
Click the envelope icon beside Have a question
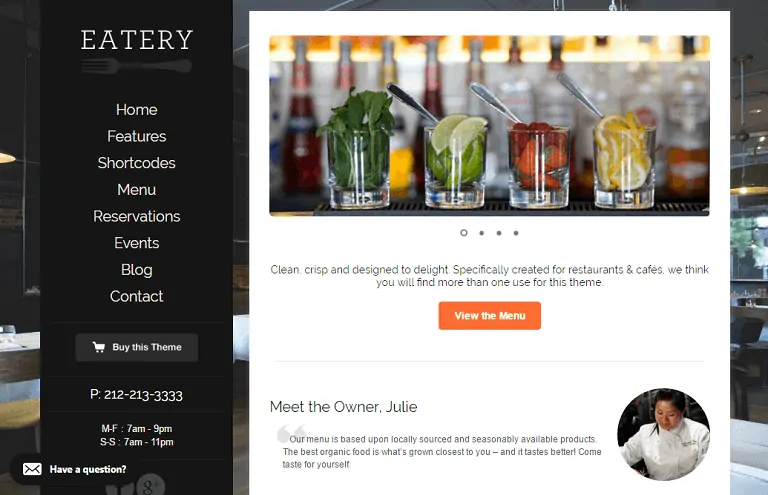point(32,469)
